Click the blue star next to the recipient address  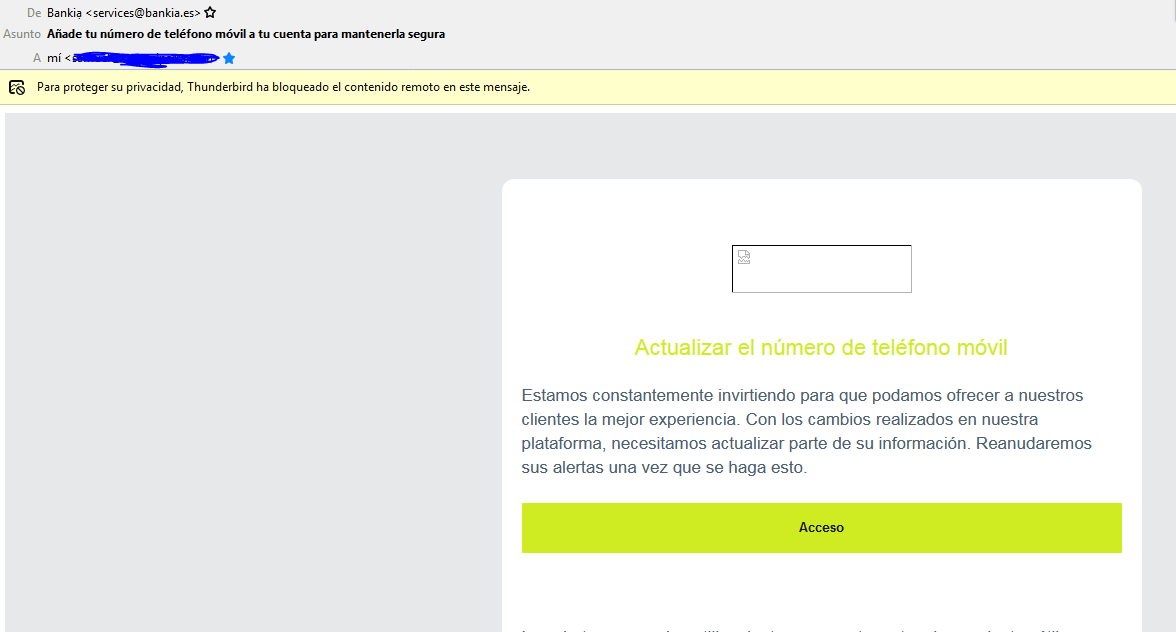point(230,58)
